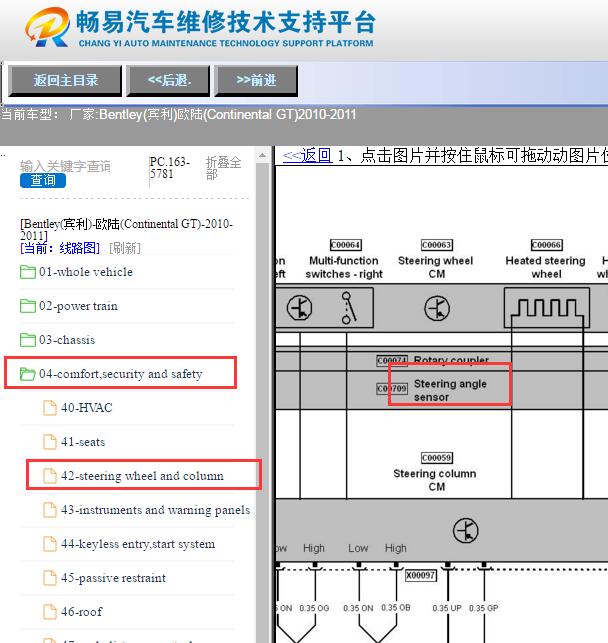This screenshot has width=608, height=643.
Task: Click transistor symbol under Steering wheel CM
Action: tap(437, 308)
